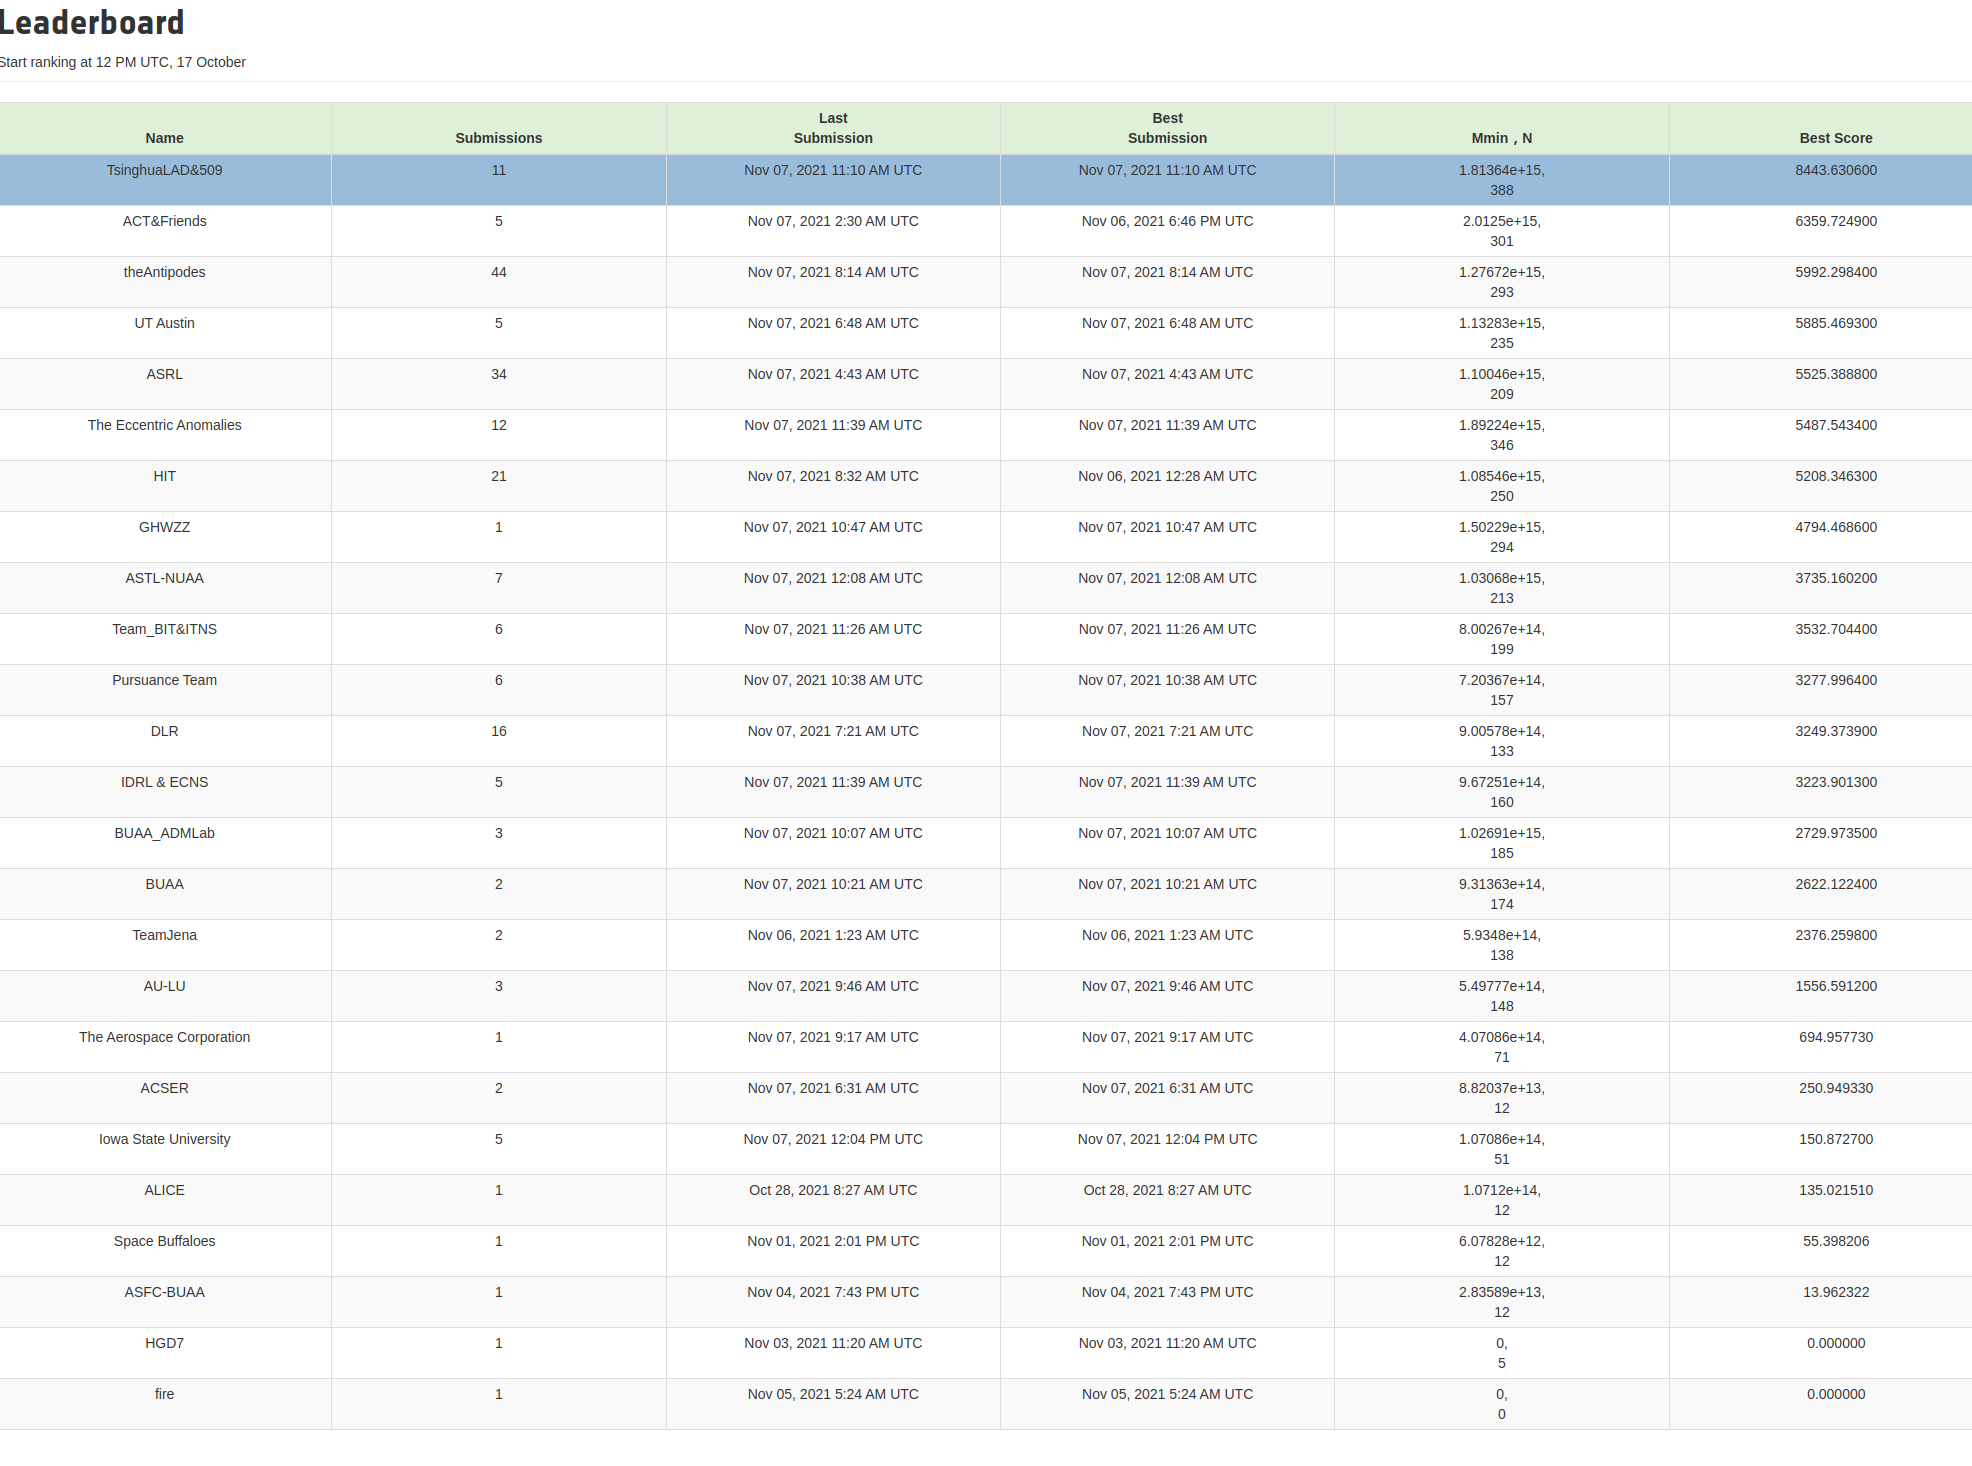The image size is (1972, 1466).
Task: Click the DLR team name
Action: click(x=164, y=731)
